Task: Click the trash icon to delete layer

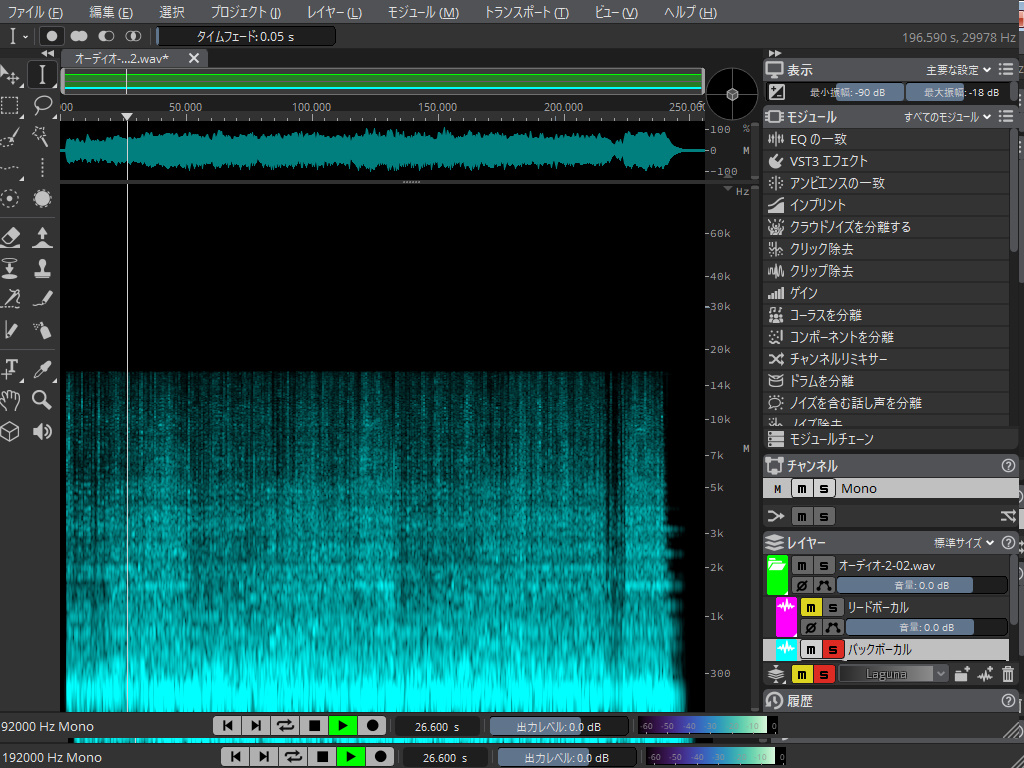Action: pyautogui.click(x=1007, y=674)
